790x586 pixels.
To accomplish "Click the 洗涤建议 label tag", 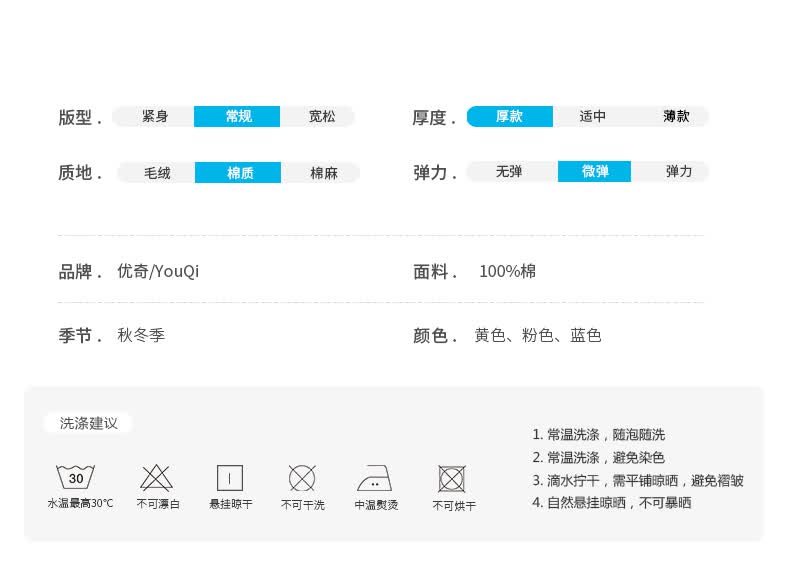I will pyautogui.click(x=89, y=423).
